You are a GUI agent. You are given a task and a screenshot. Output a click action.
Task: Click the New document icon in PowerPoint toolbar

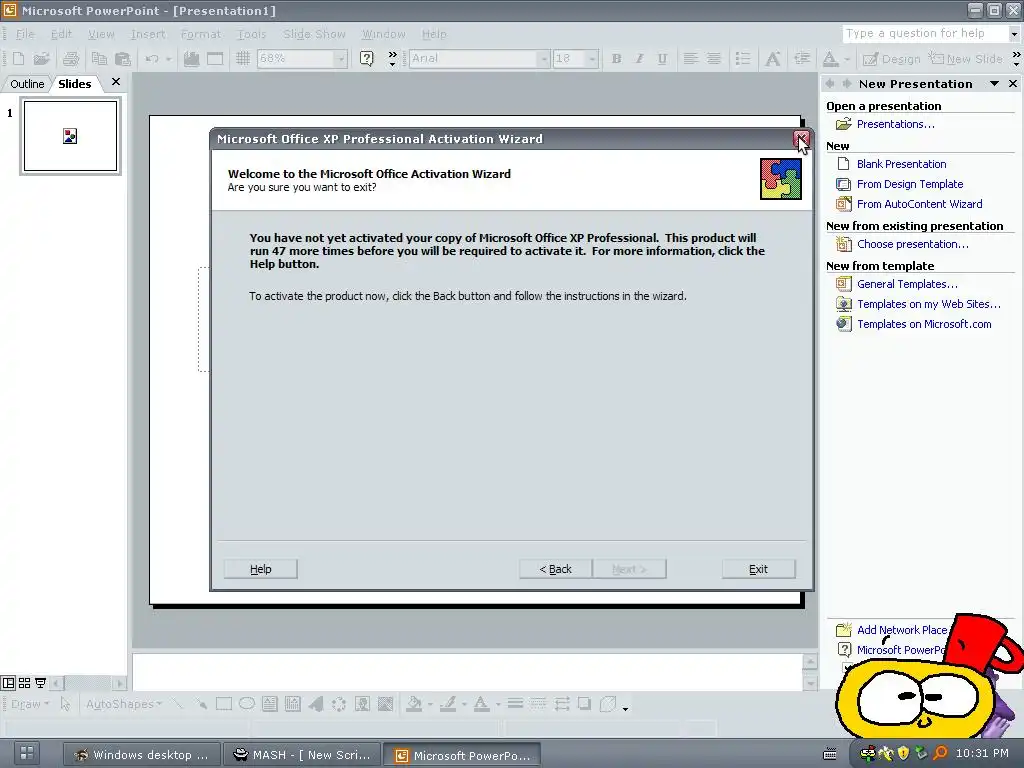click(x=18, y=59)
